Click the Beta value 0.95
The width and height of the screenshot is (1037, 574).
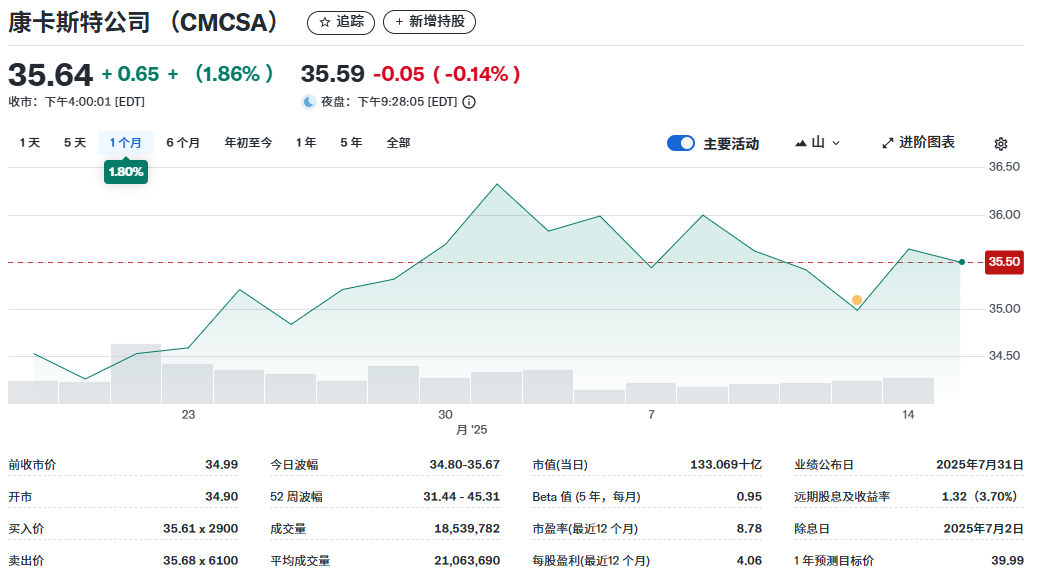[749, 497]
